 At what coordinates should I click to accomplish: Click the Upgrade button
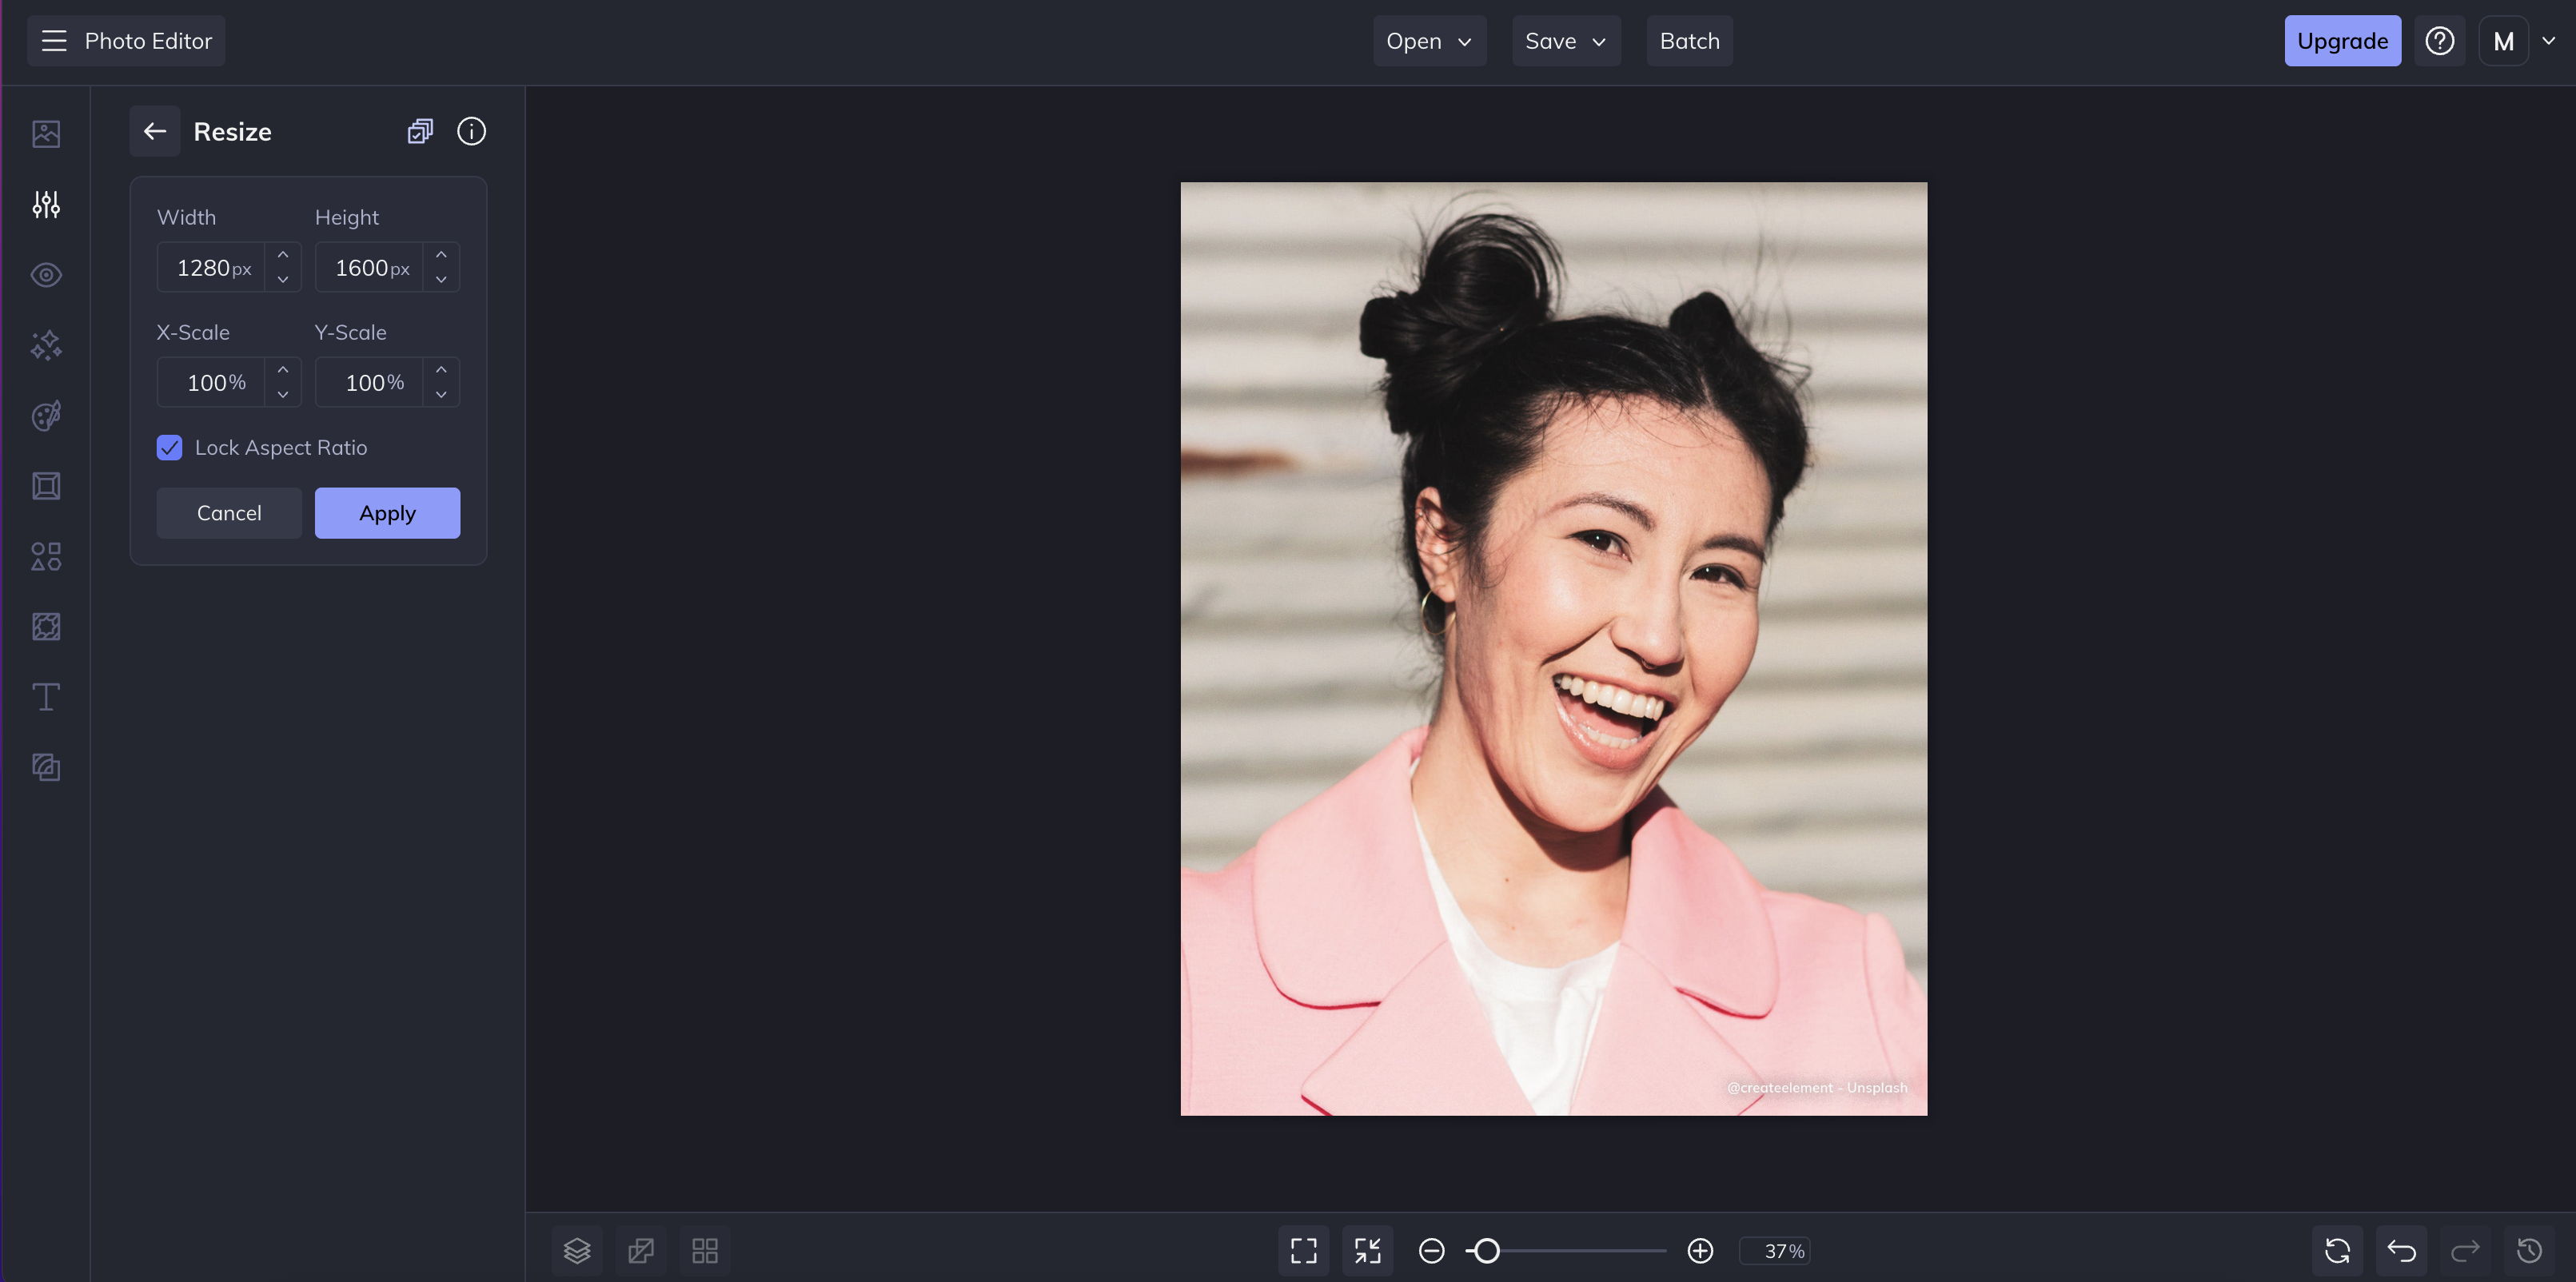[x=2342, y=41]
